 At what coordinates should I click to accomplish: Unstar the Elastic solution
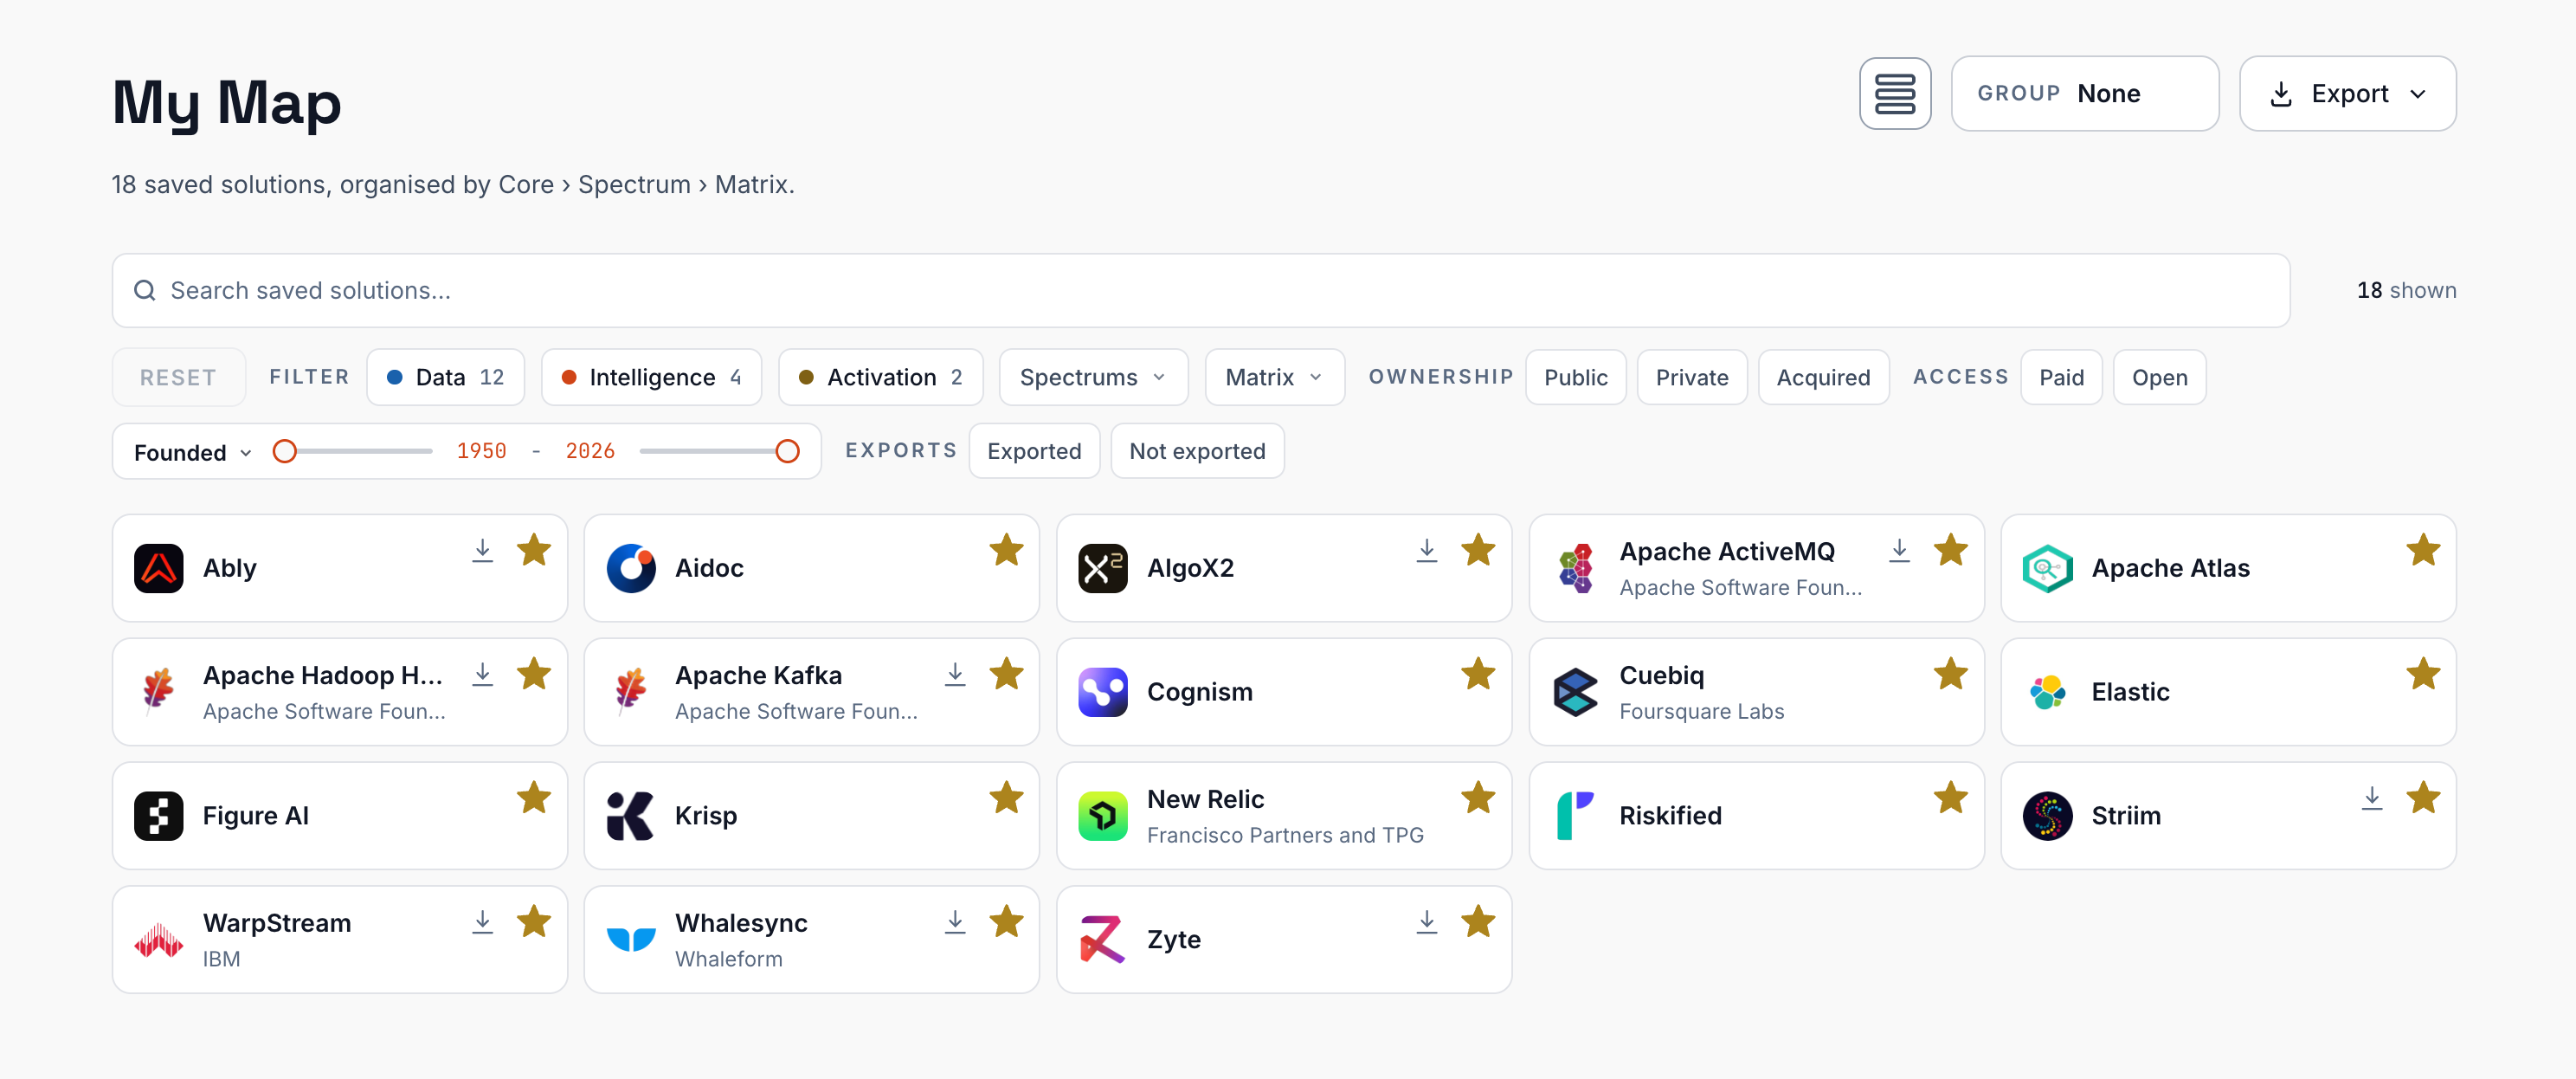[x=2423, y=675]
